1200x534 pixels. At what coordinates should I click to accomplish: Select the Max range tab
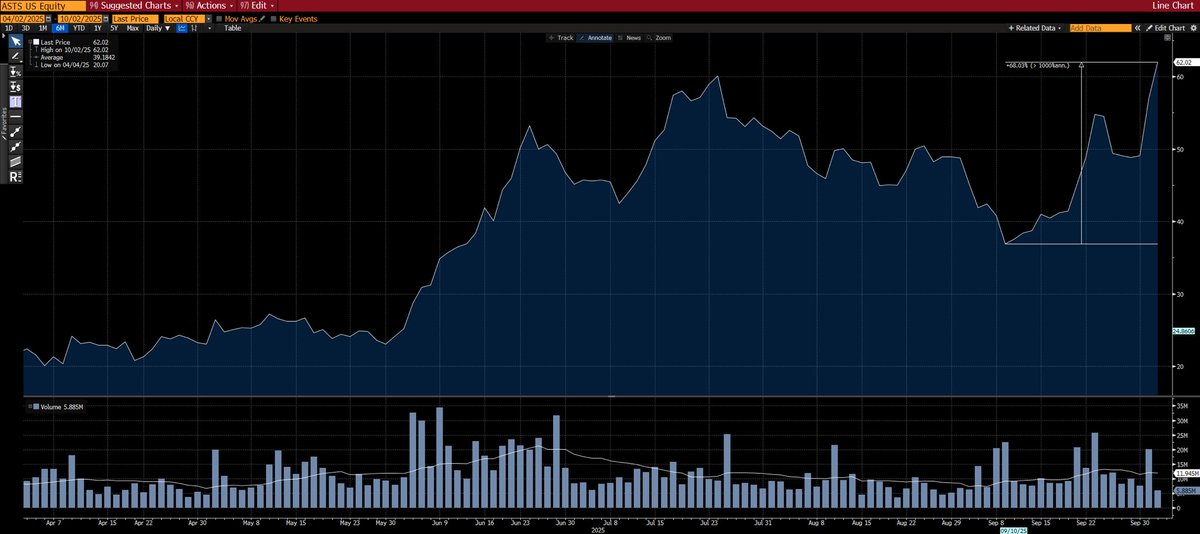tap(132, 28)
